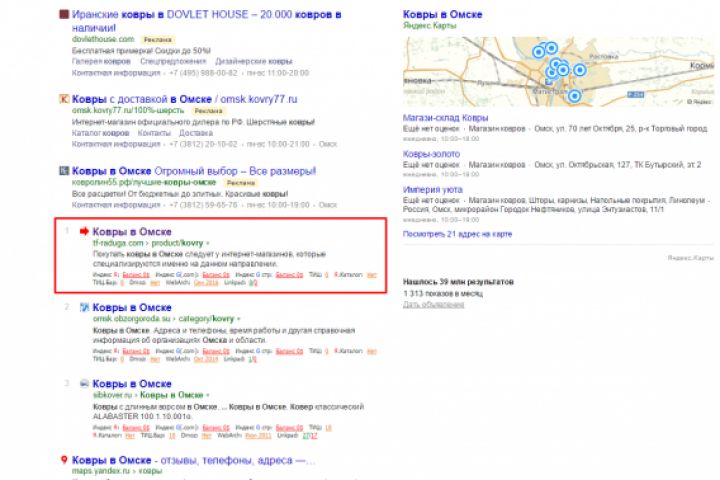Click the 'Дизайнерские ковры' sitelink

point(254,62)
